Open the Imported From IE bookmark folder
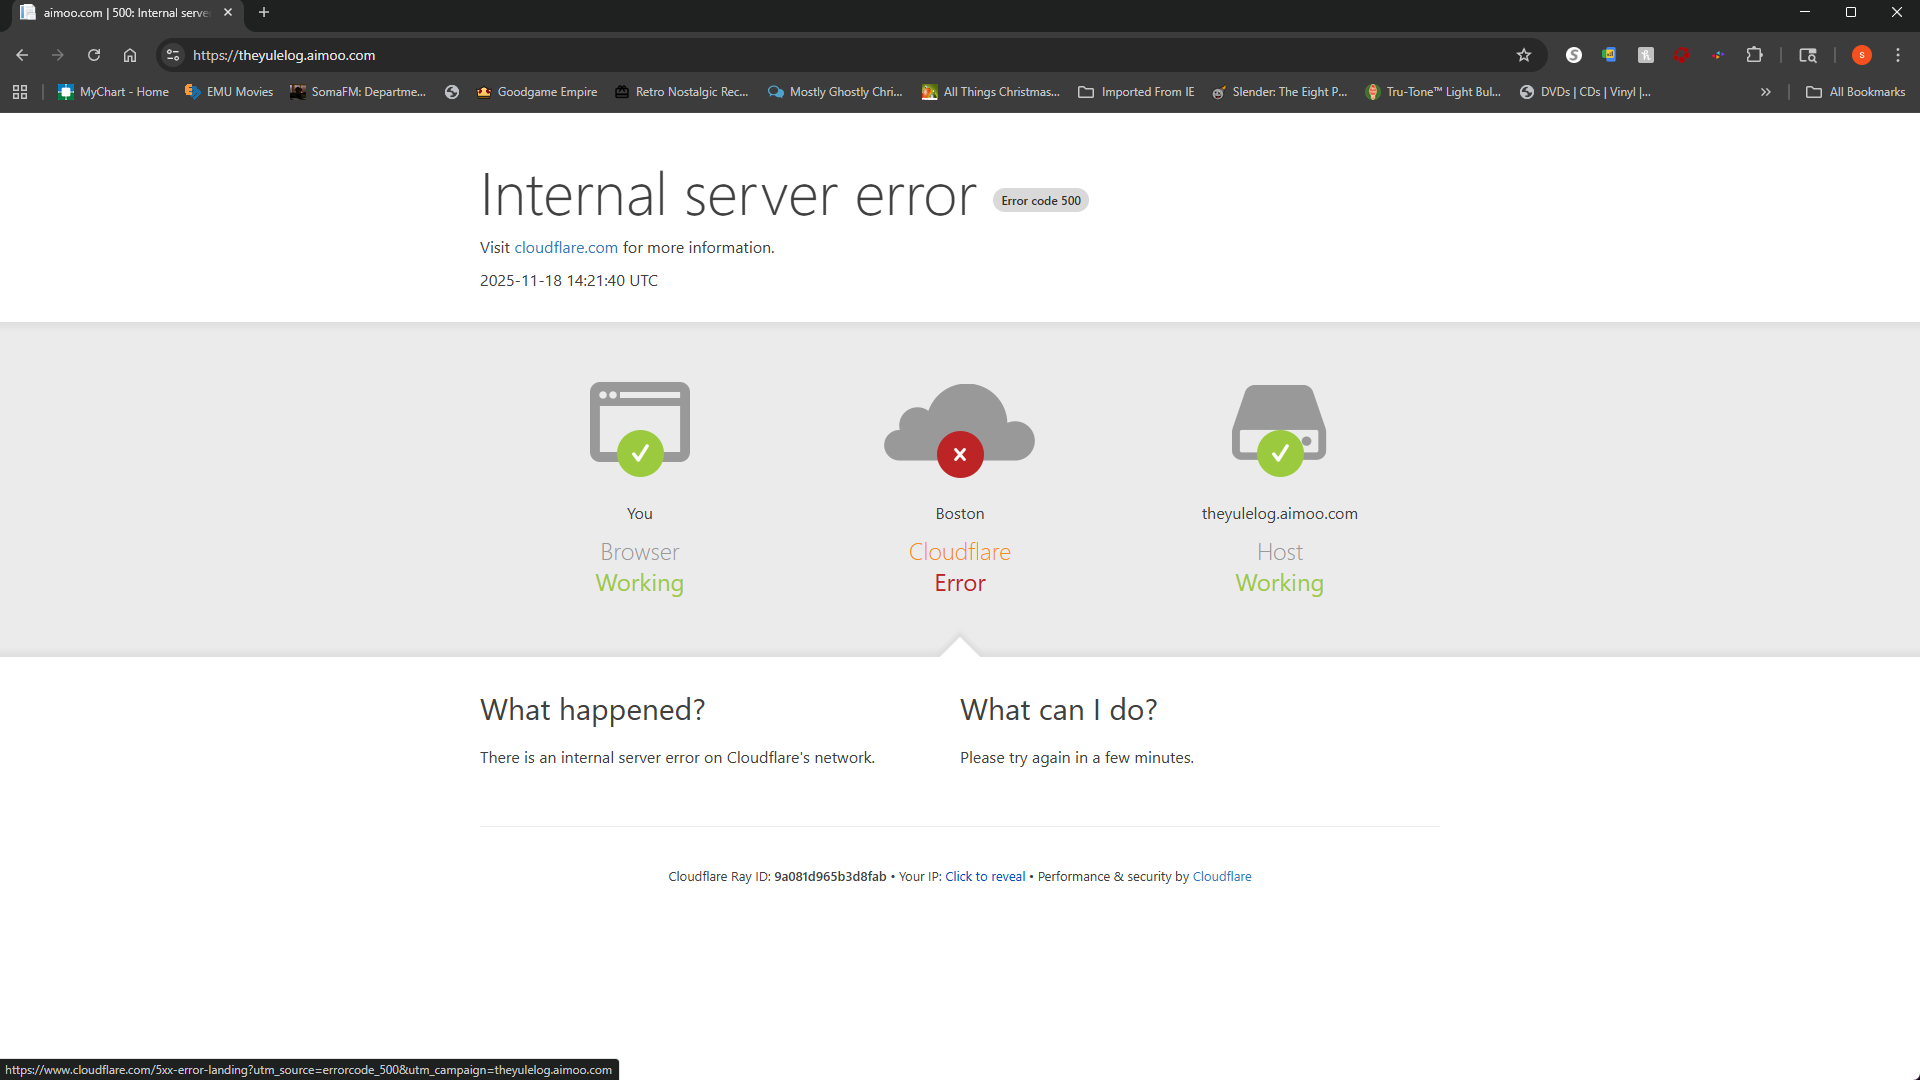The height and width of the screenshot is (1080, 1920). [x=1136, y=92]
